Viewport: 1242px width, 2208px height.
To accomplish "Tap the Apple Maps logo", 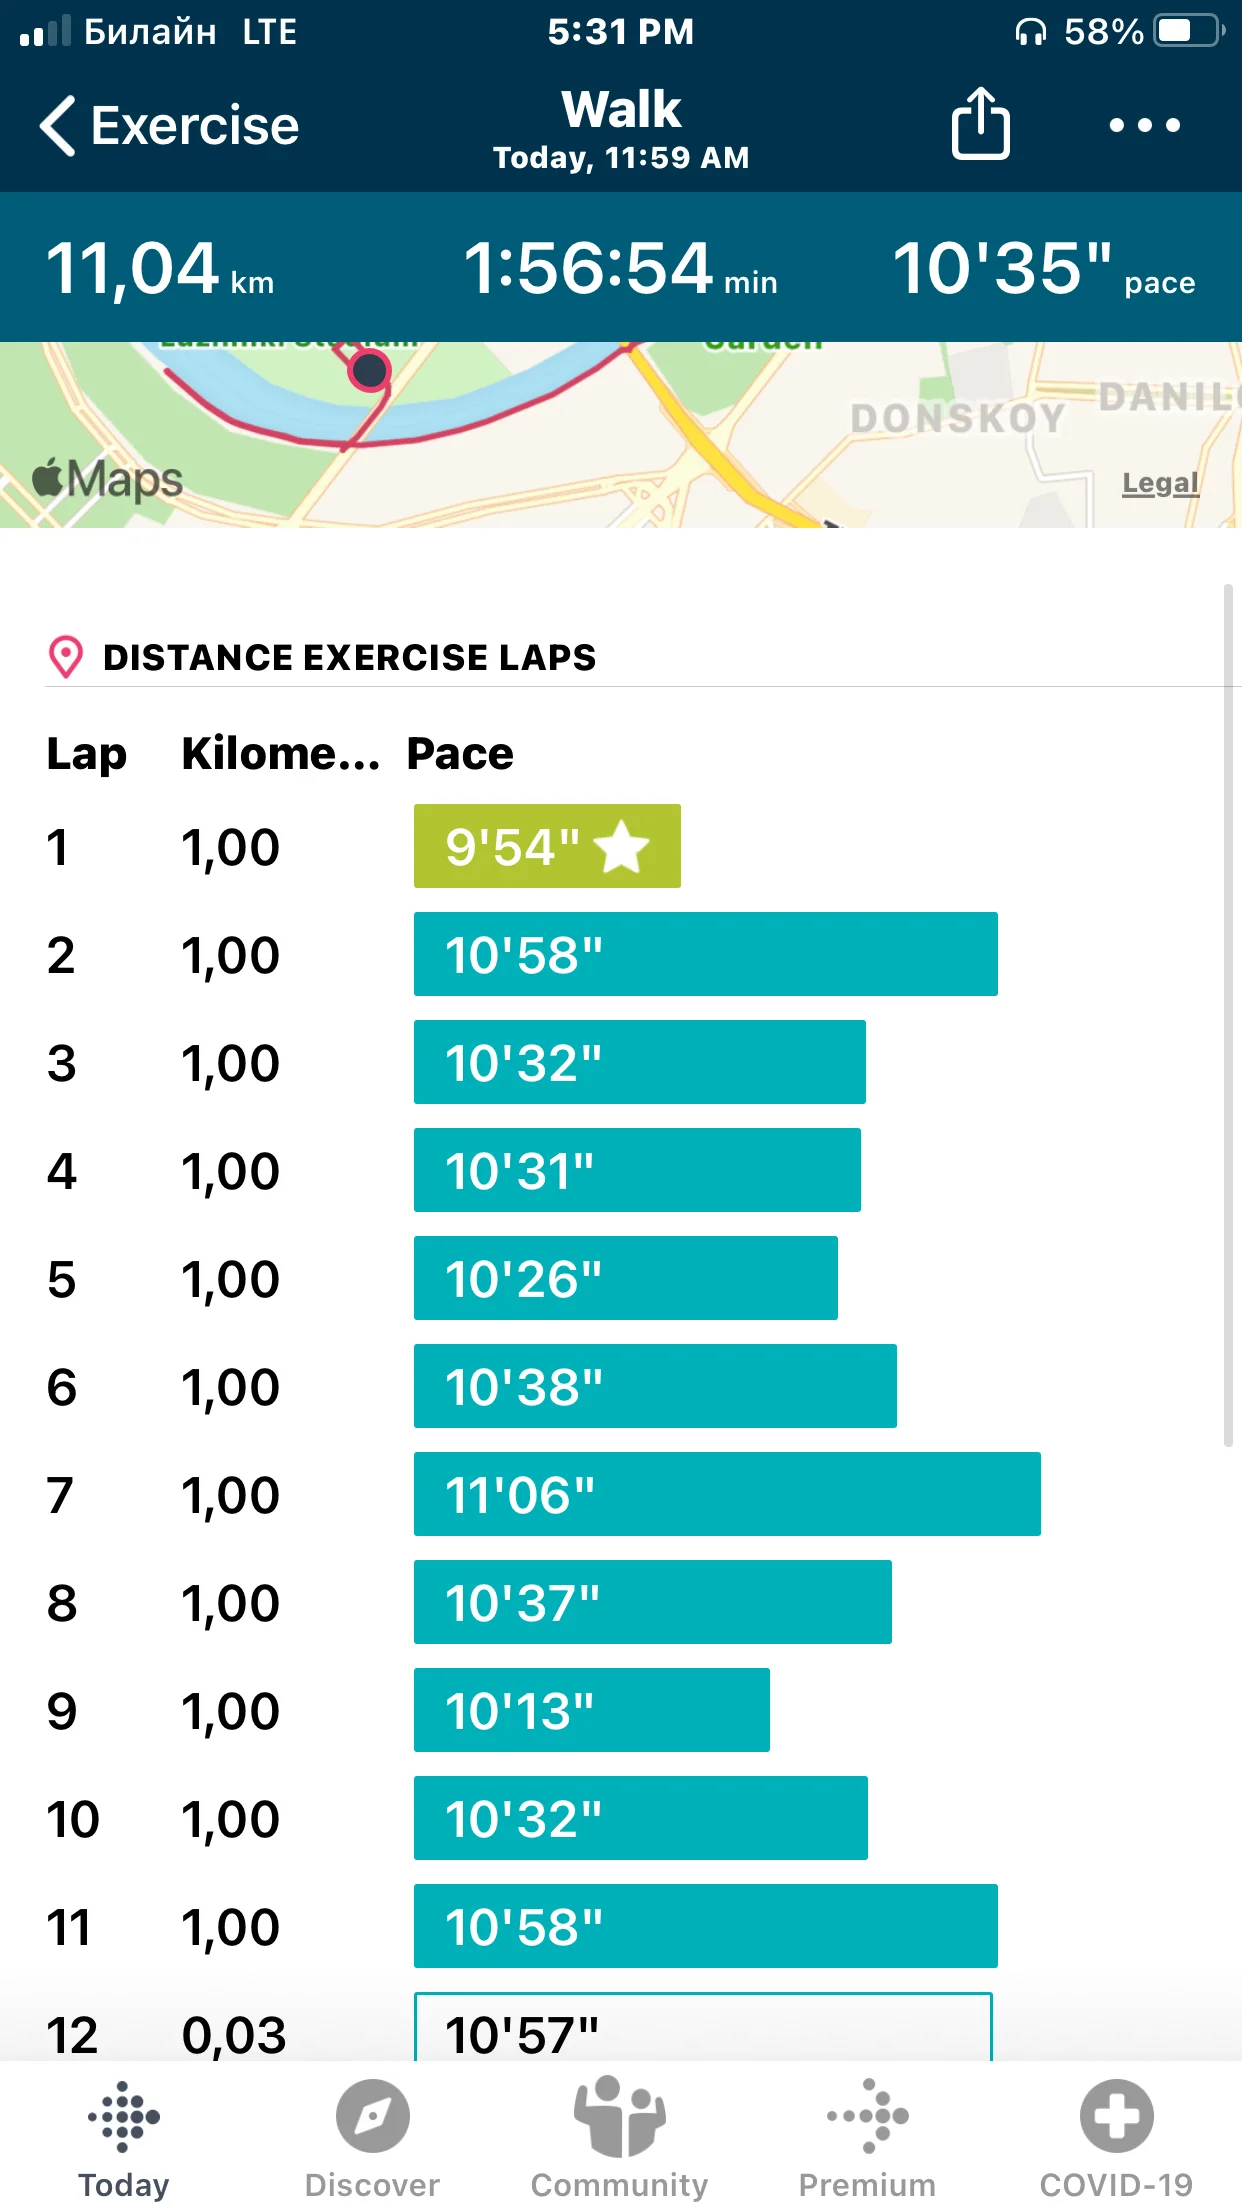I will click(108, 479).
